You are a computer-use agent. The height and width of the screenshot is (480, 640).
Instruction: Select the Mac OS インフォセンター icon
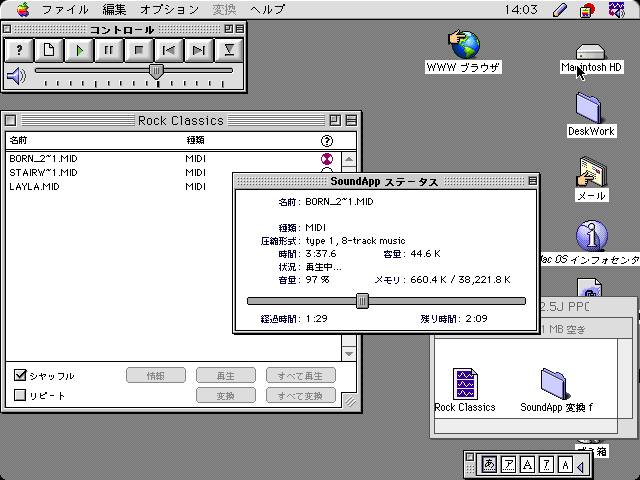click(x=591, y=236)
